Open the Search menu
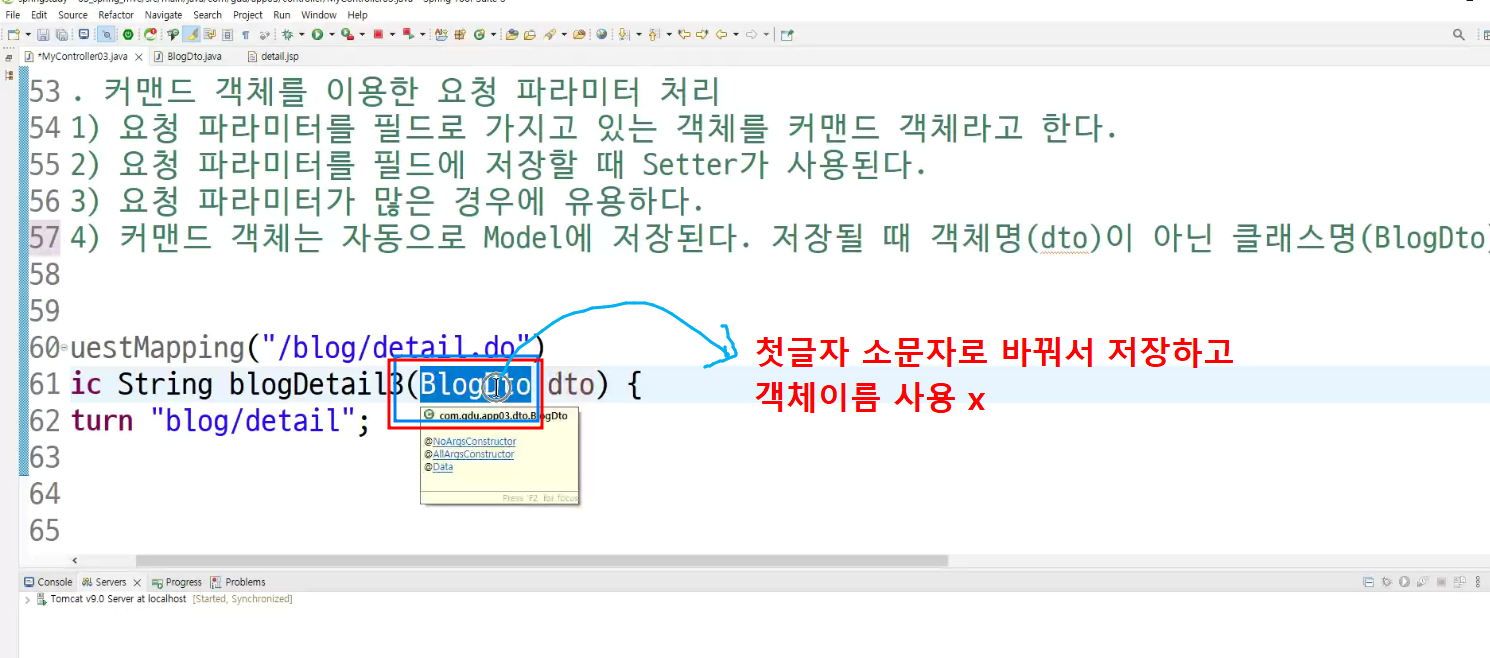Image resolution: width=1490 pixels, height=658 pixels. point(207,15)
